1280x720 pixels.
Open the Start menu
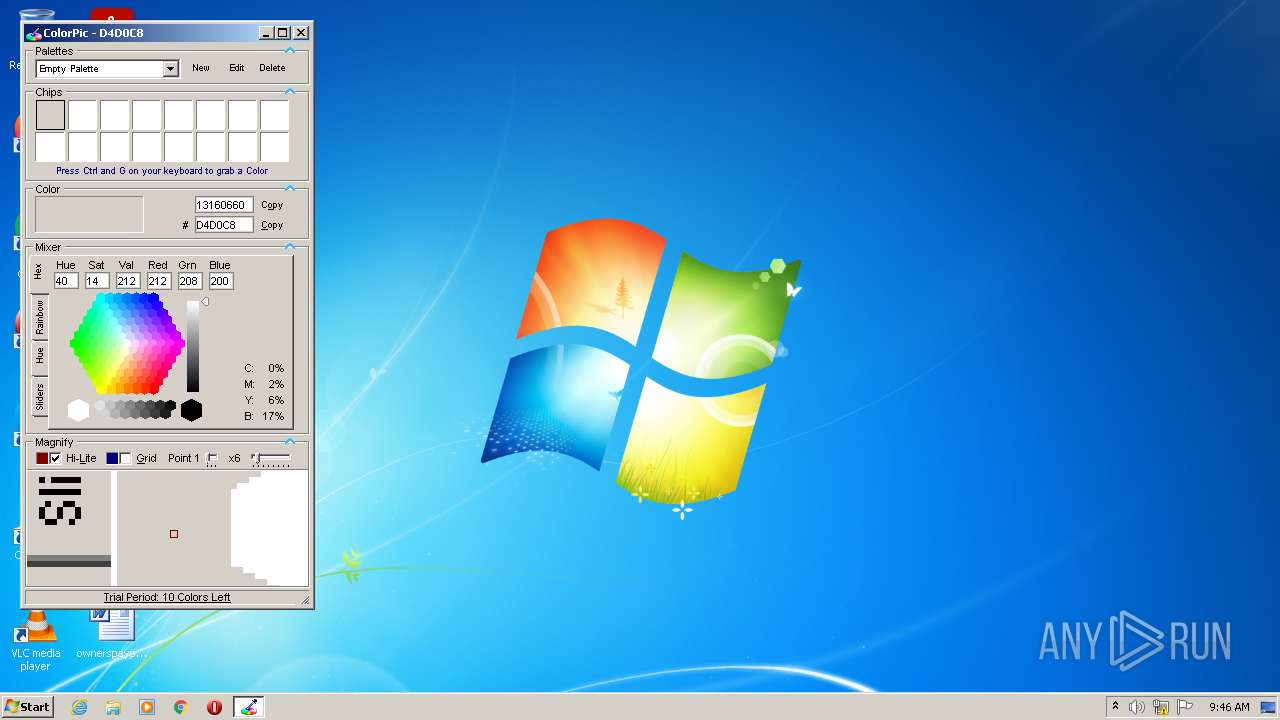[28, 707]
